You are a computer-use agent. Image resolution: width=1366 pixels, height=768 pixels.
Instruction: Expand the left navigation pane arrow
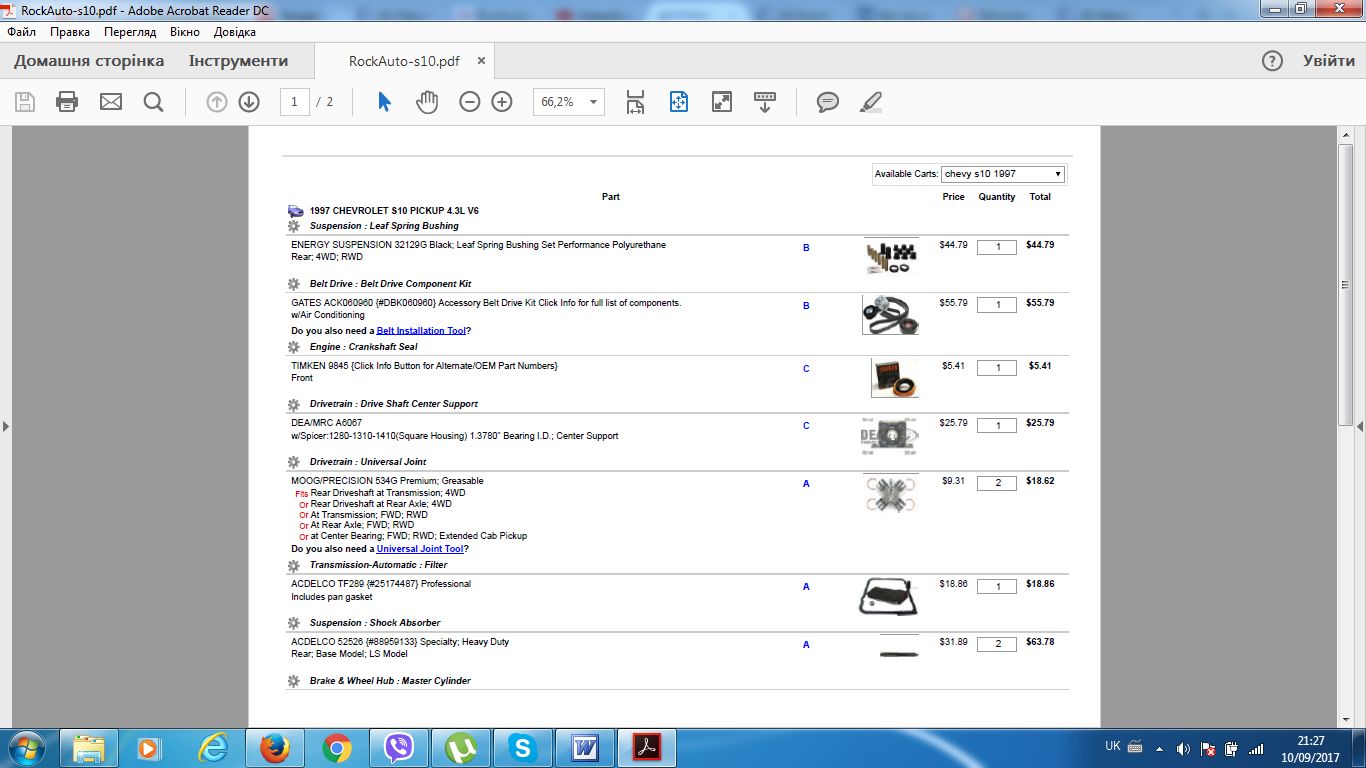click(x=6, y=427)
